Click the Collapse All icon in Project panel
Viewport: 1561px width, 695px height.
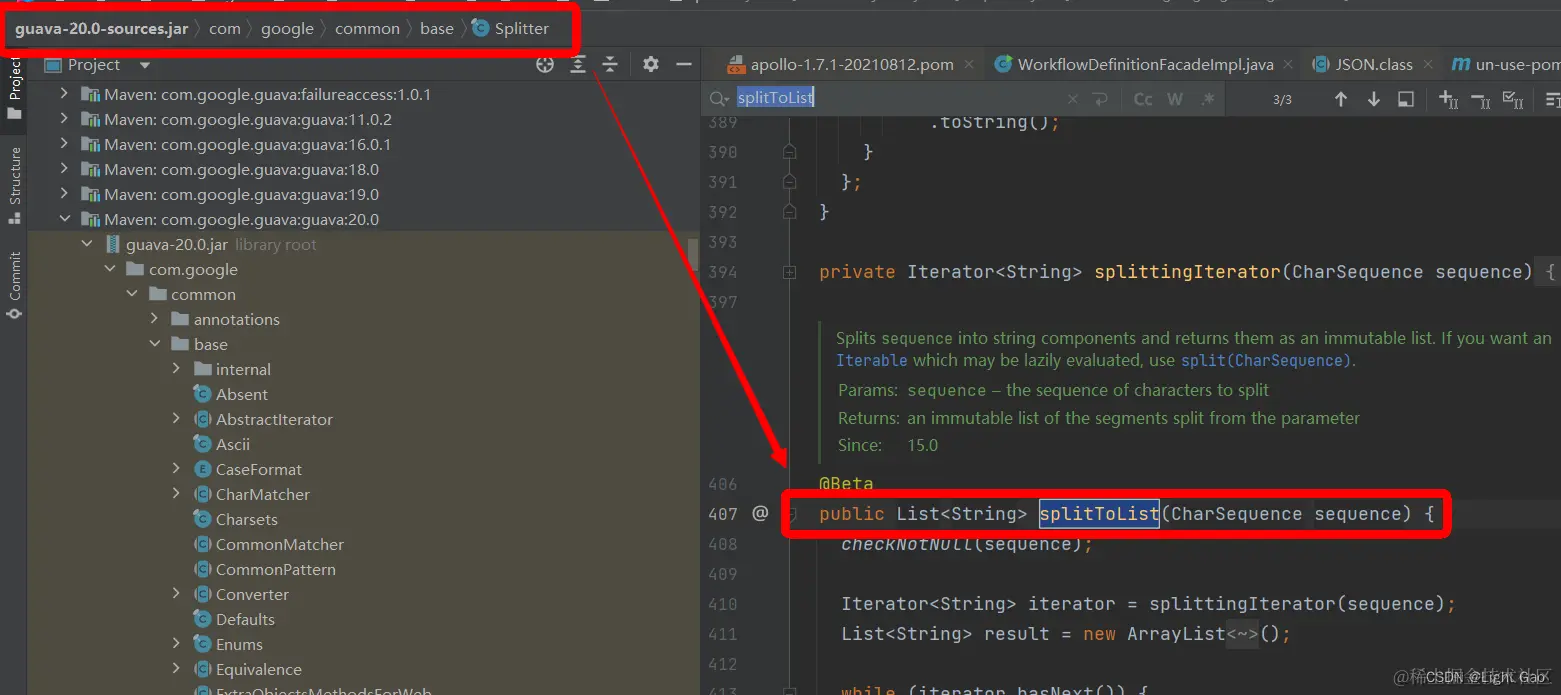(x=610, y=65)
